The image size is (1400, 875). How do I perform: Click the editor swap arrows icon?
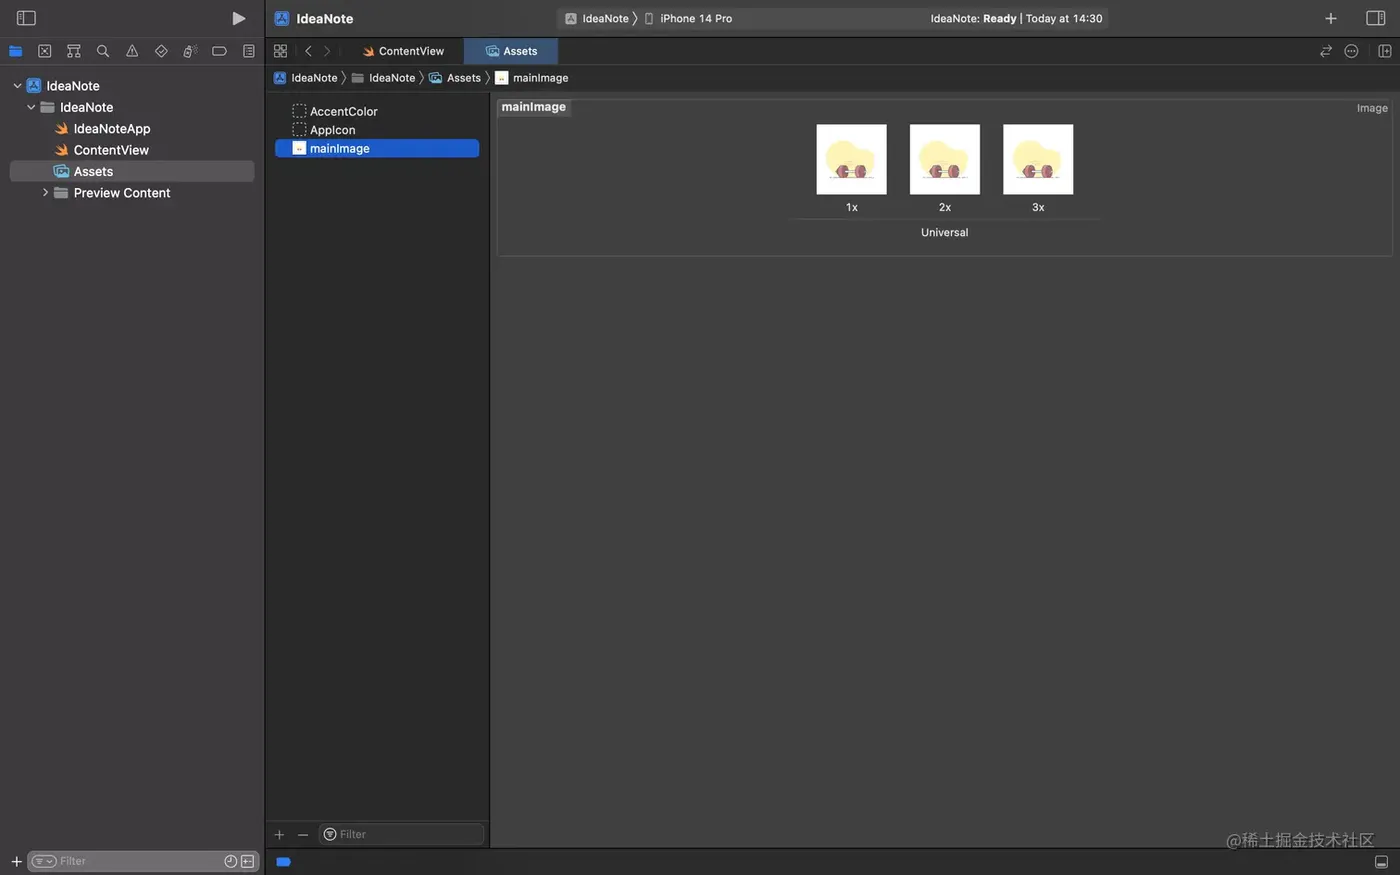1326,51
